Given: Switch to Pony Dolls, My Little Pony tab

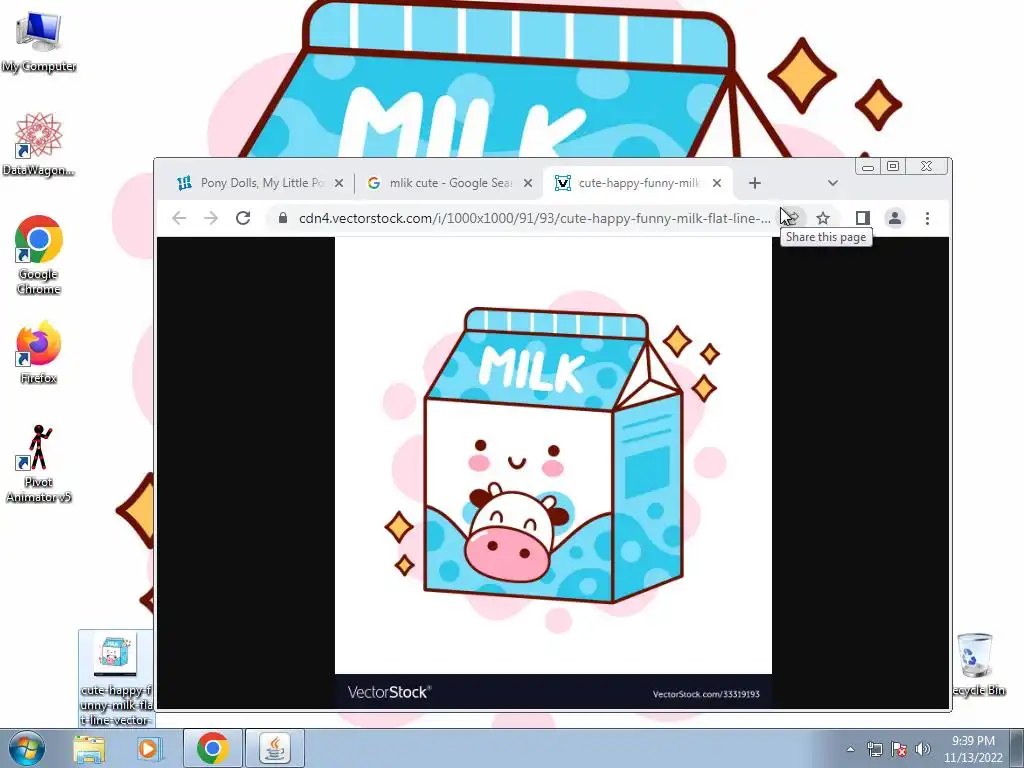Looking at the screenshot, I should click(x=261, y=183).
